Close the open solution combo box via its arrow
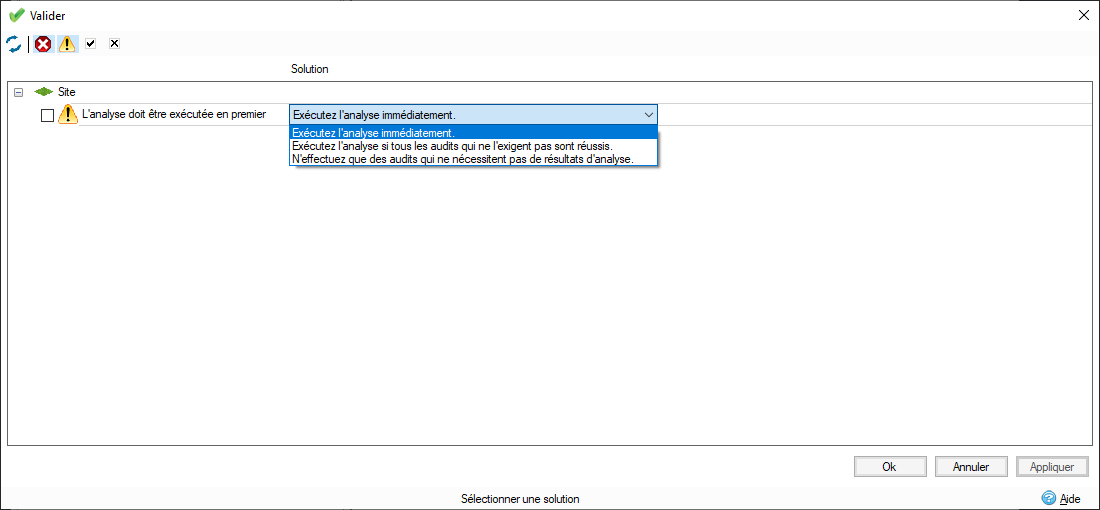The image size is (1100, 510). 648,114
